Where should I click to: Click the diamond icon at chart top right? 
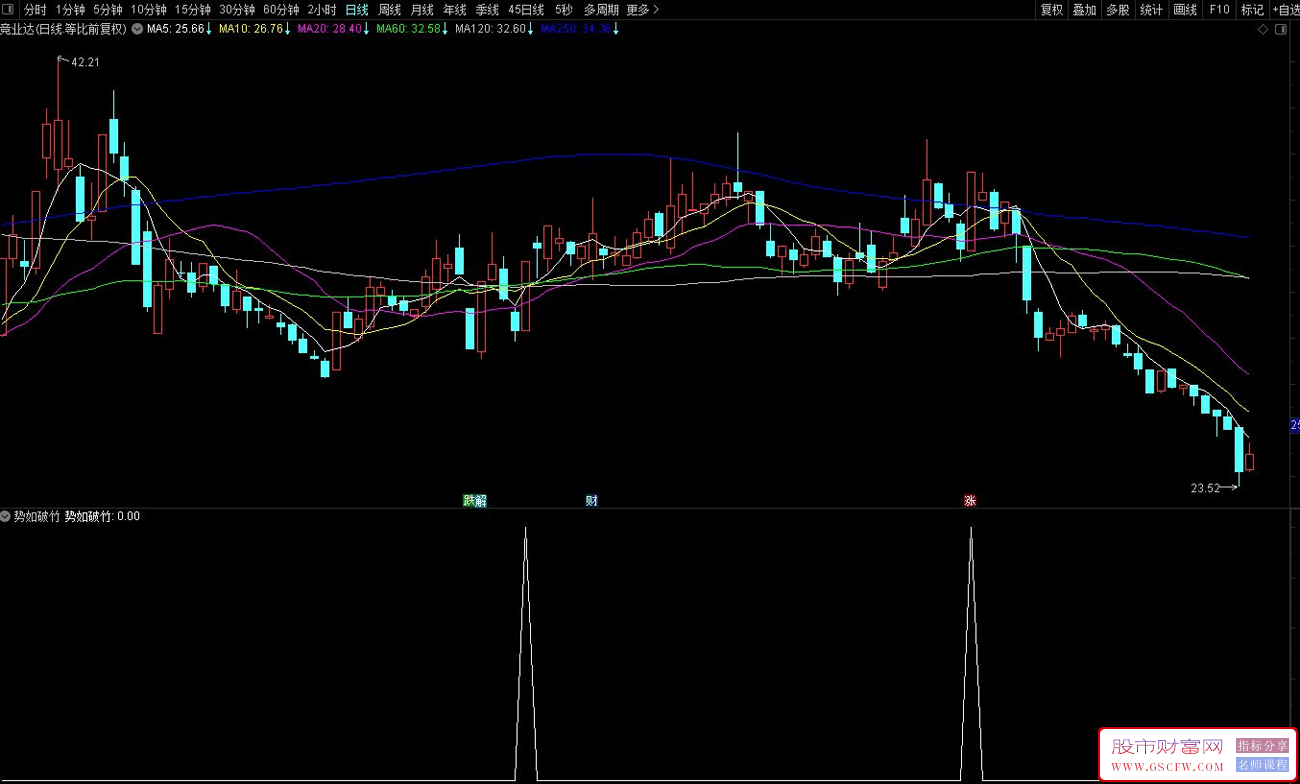(x=1265, y=30)
